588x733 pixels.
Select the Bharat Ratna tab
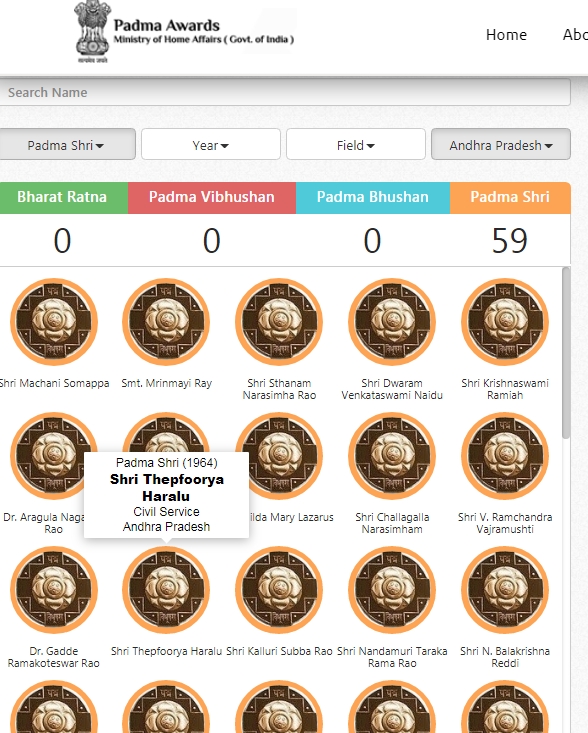[62, 197]
